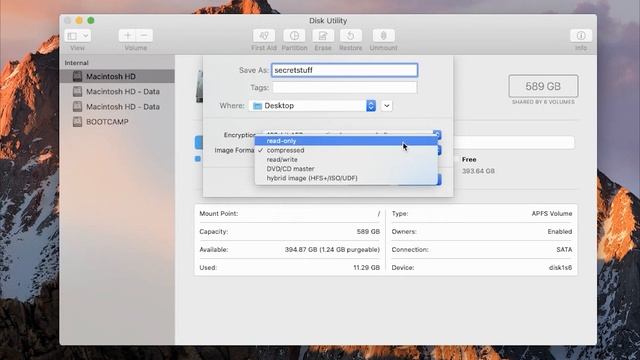
Task: Click the 11.29 GB used value
Action: (x=366, y=268)
